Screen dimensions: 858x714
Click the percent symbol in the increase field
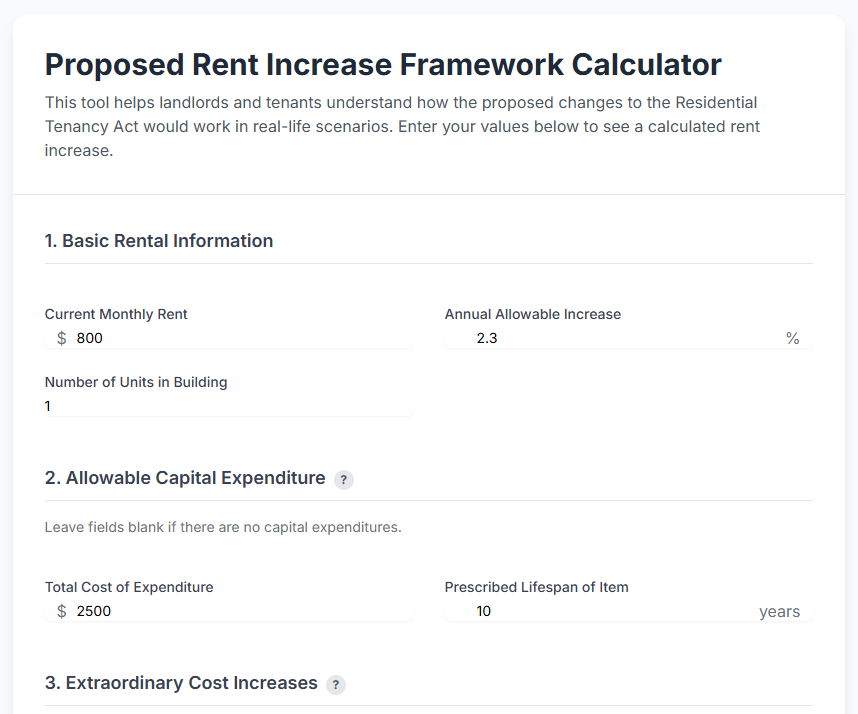click(x=793, y=339)
